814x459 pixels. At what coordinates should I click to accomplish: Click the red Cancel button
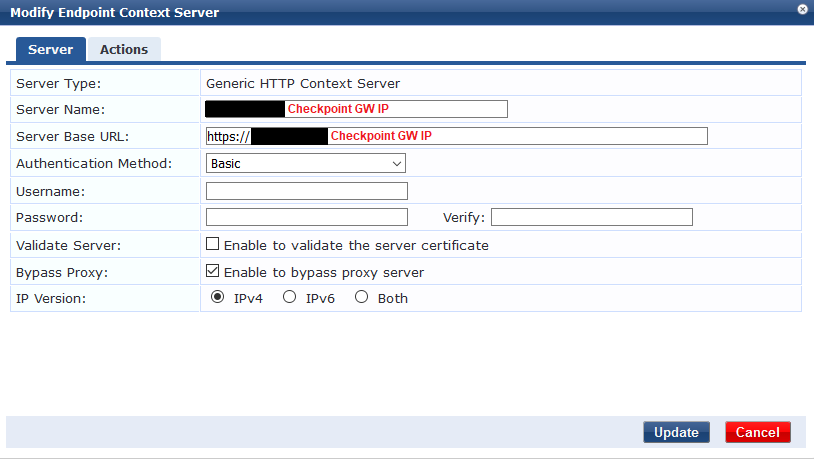(x=758, y=432)
